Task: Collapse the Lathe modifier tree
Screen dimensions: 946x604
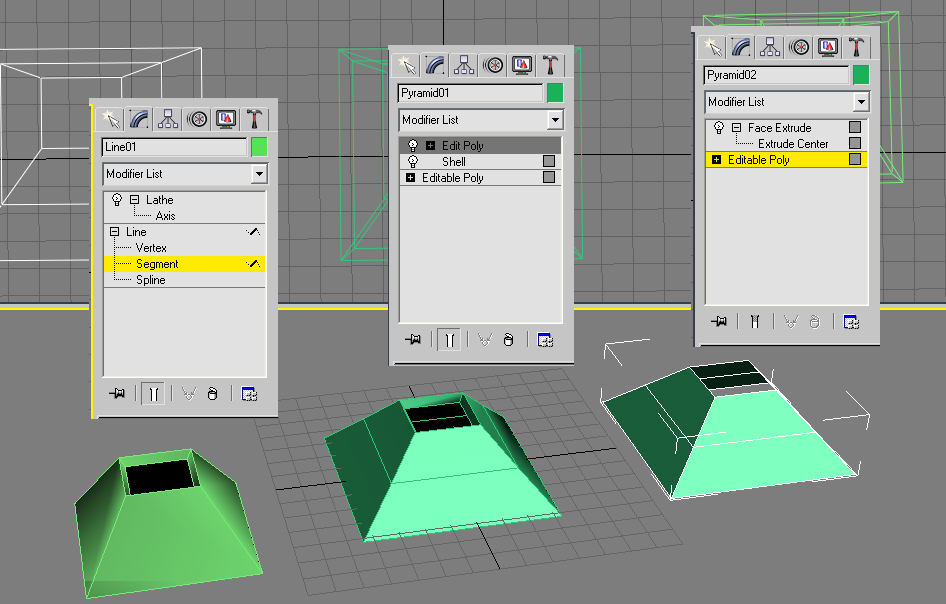Action: [x=135, y=200]
